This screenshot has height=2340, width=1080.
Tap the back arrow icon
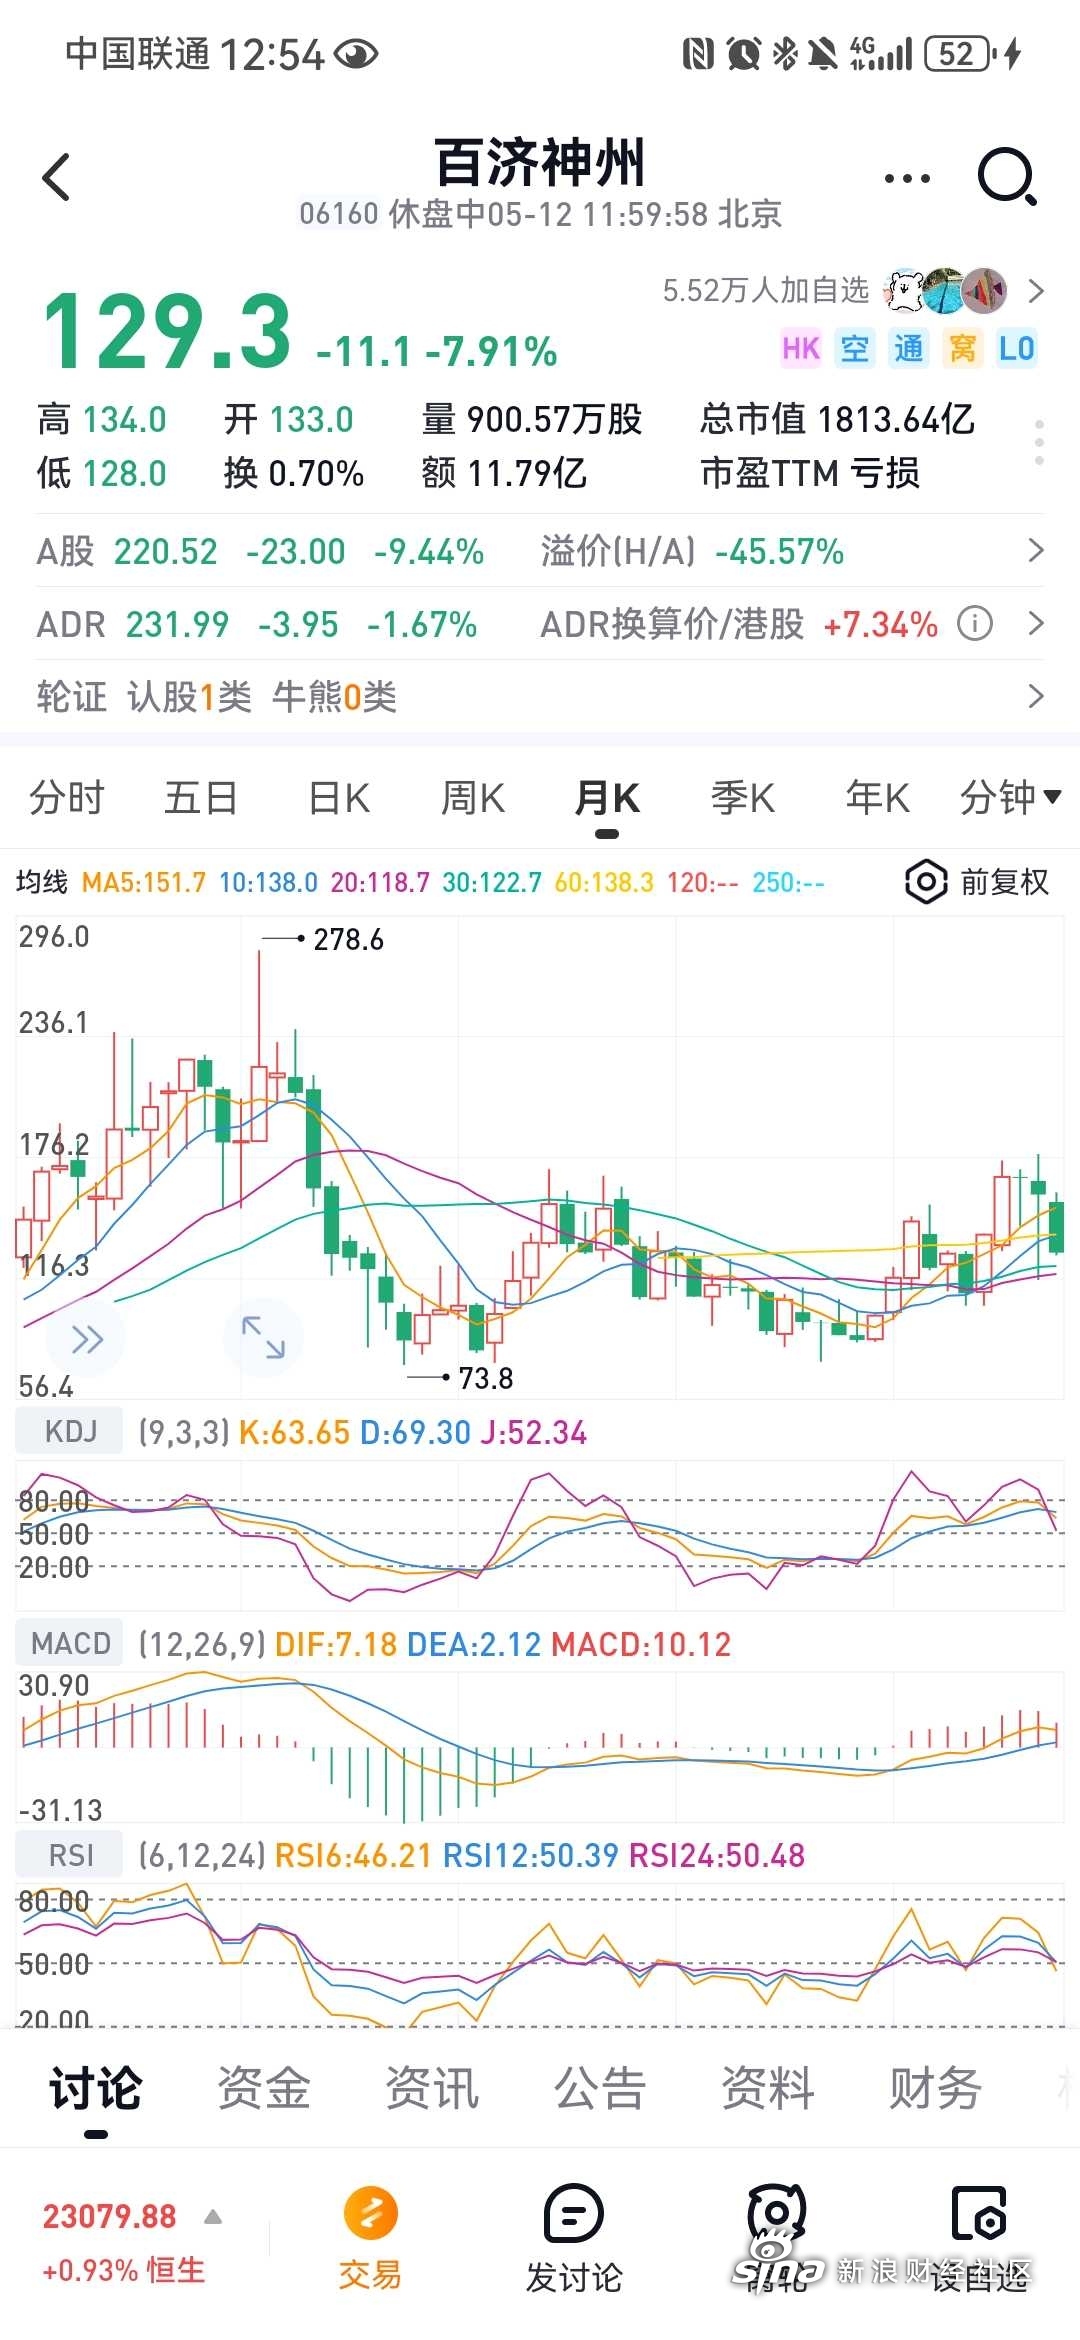point(56,177)
